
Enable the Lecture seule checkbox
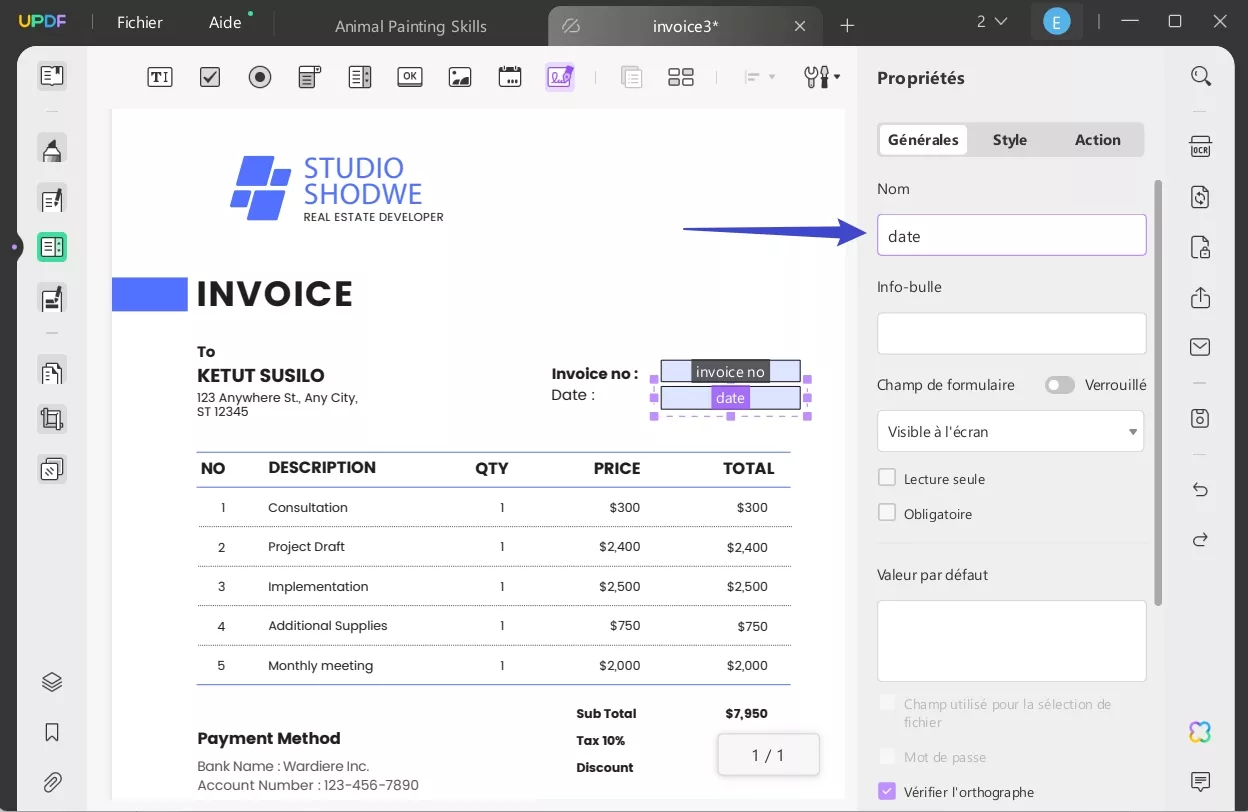click(887, 478)
